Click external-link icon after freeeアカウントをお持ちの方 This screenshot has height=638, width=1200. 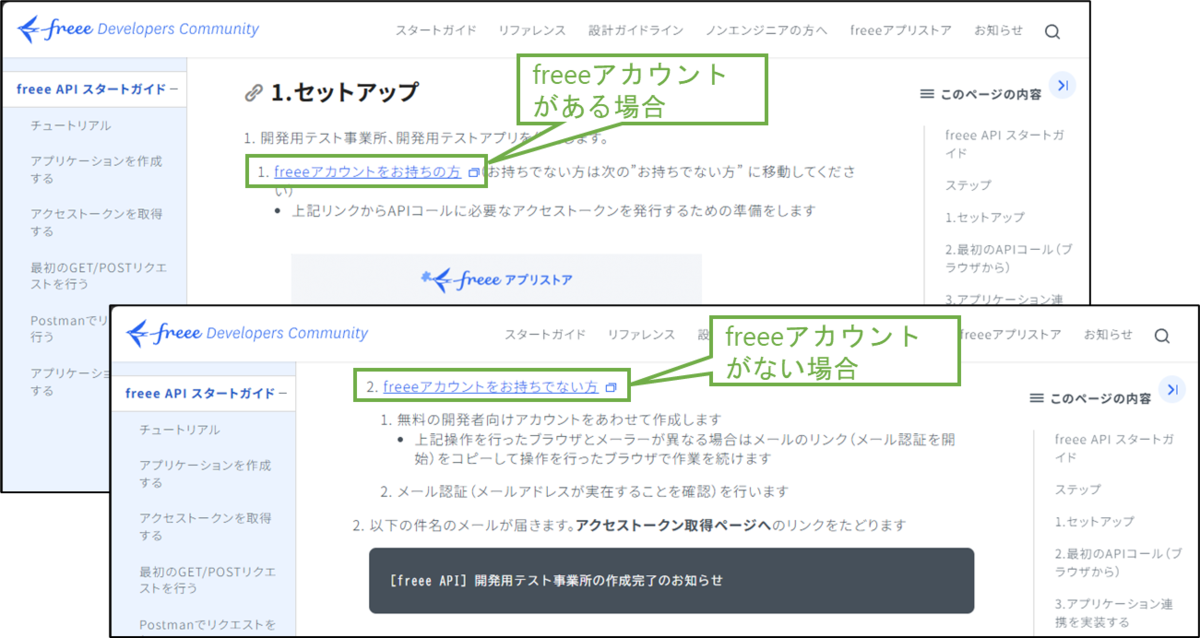[x=474, y=173]
